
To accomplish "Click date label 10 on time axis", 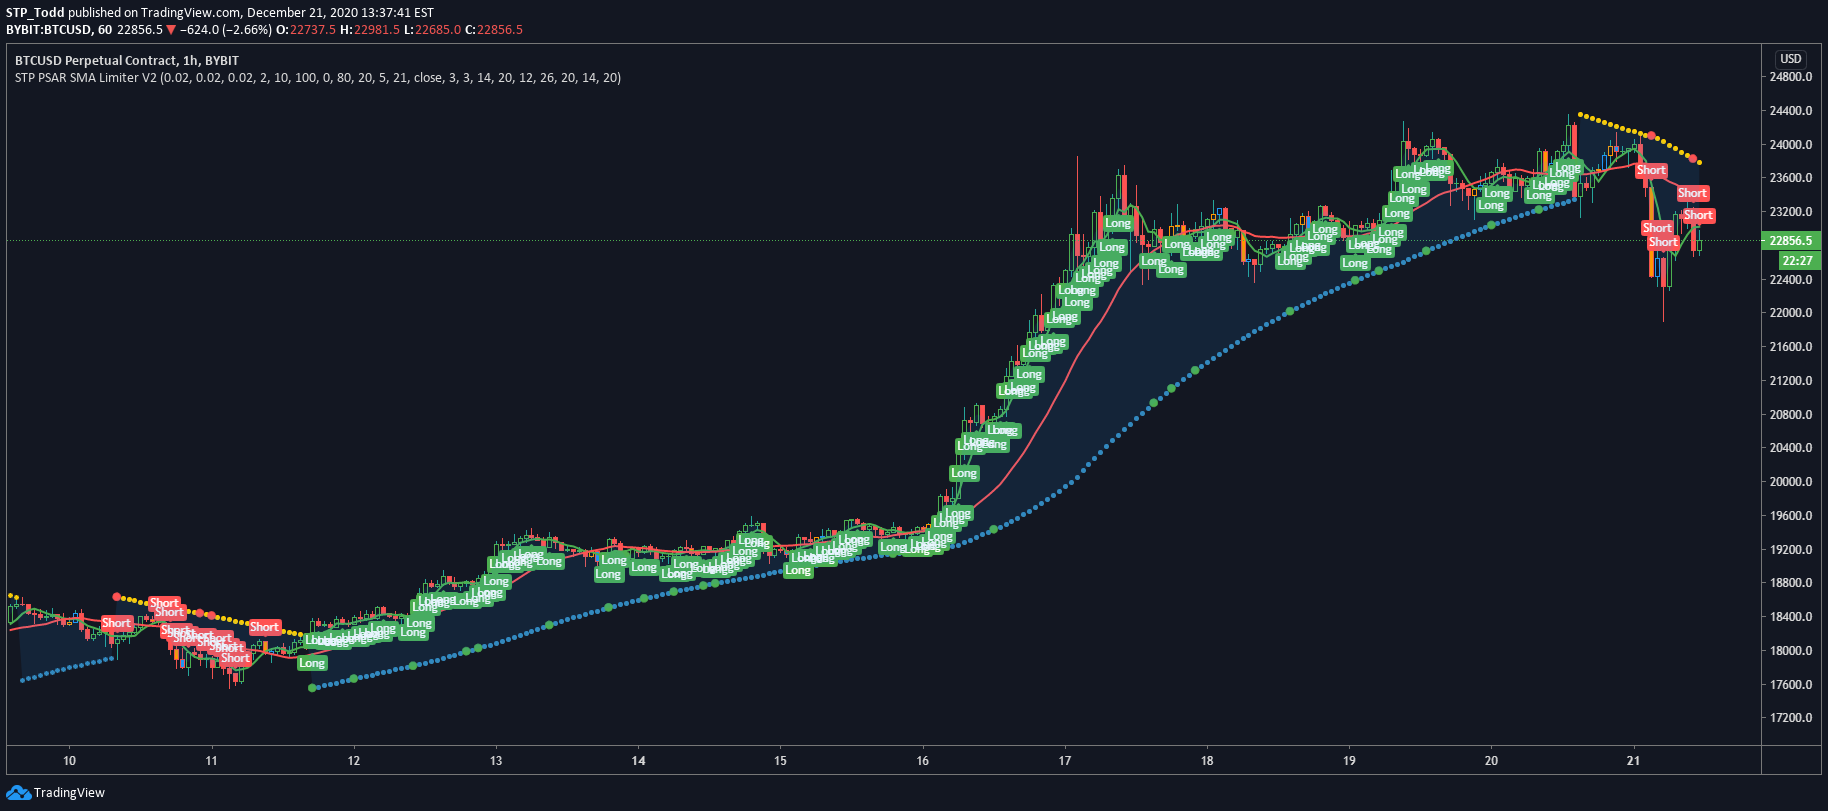I will tap(69, 761).
